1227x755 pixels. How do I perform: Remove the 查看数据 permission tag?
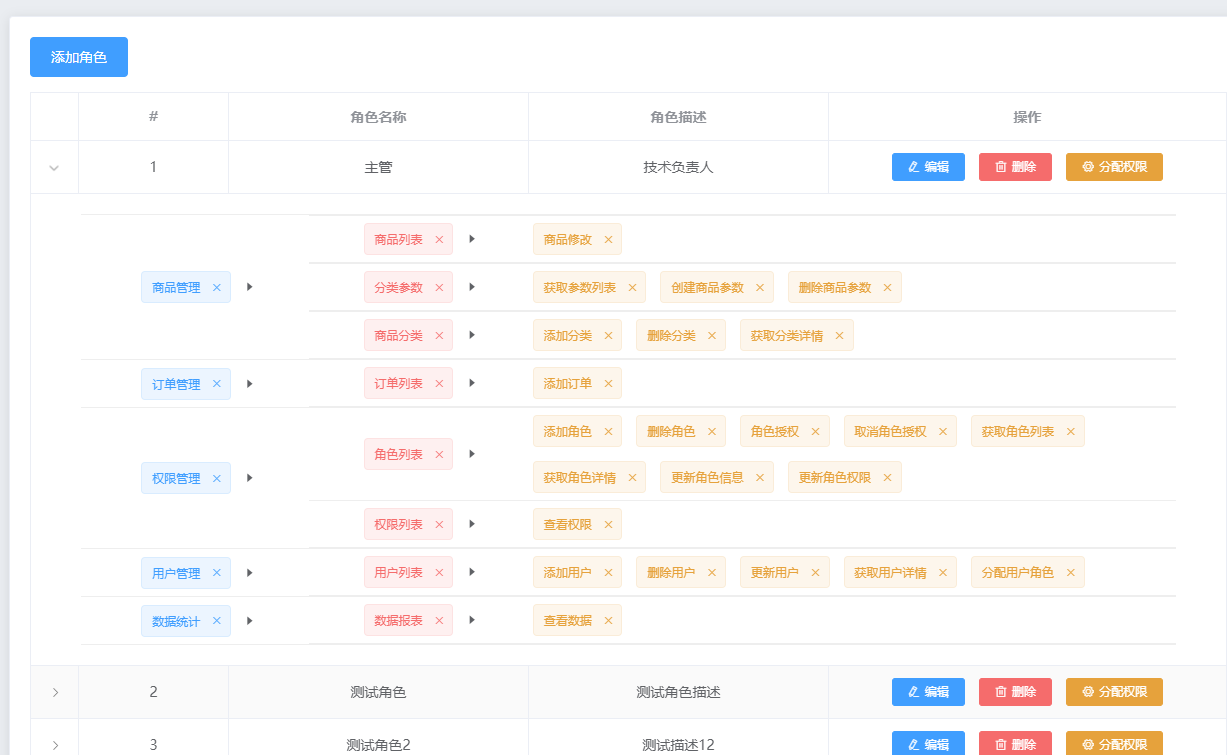point(607,620)
